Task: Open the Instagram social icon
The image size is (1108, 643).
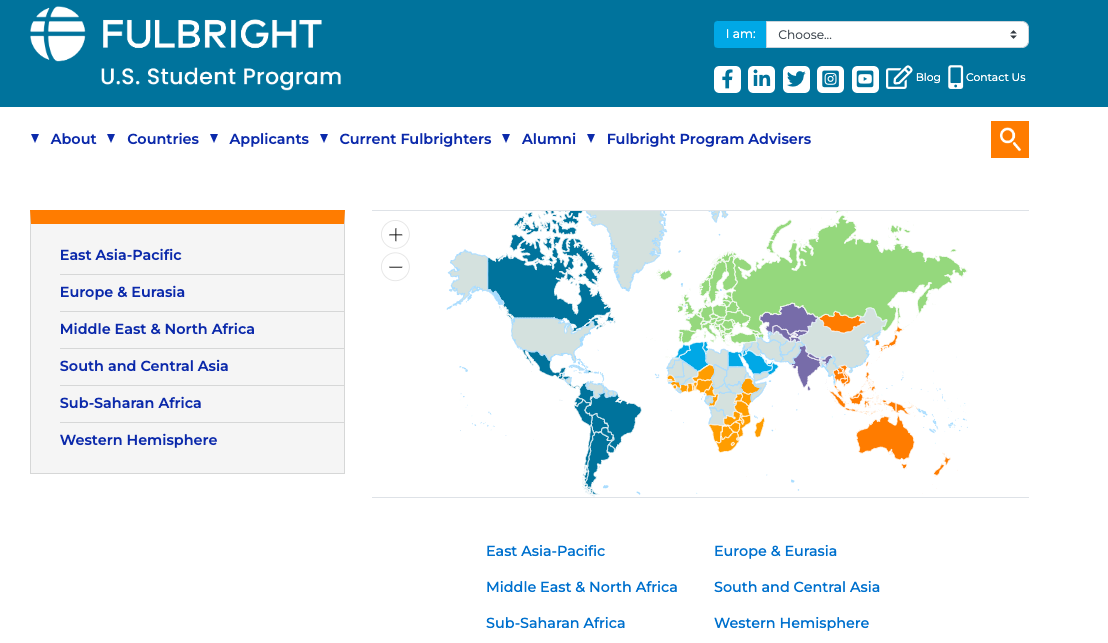Action: [831, 79]
